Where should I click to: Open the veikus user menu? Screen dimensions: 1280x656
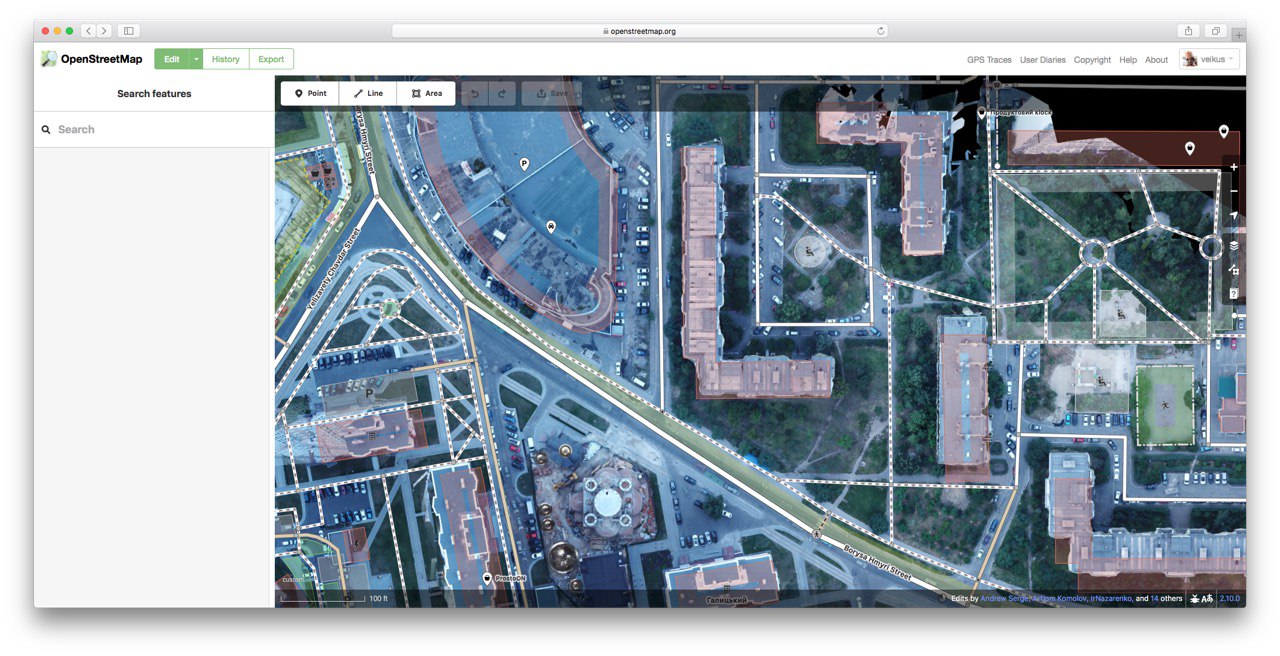tap(1209, 59)
